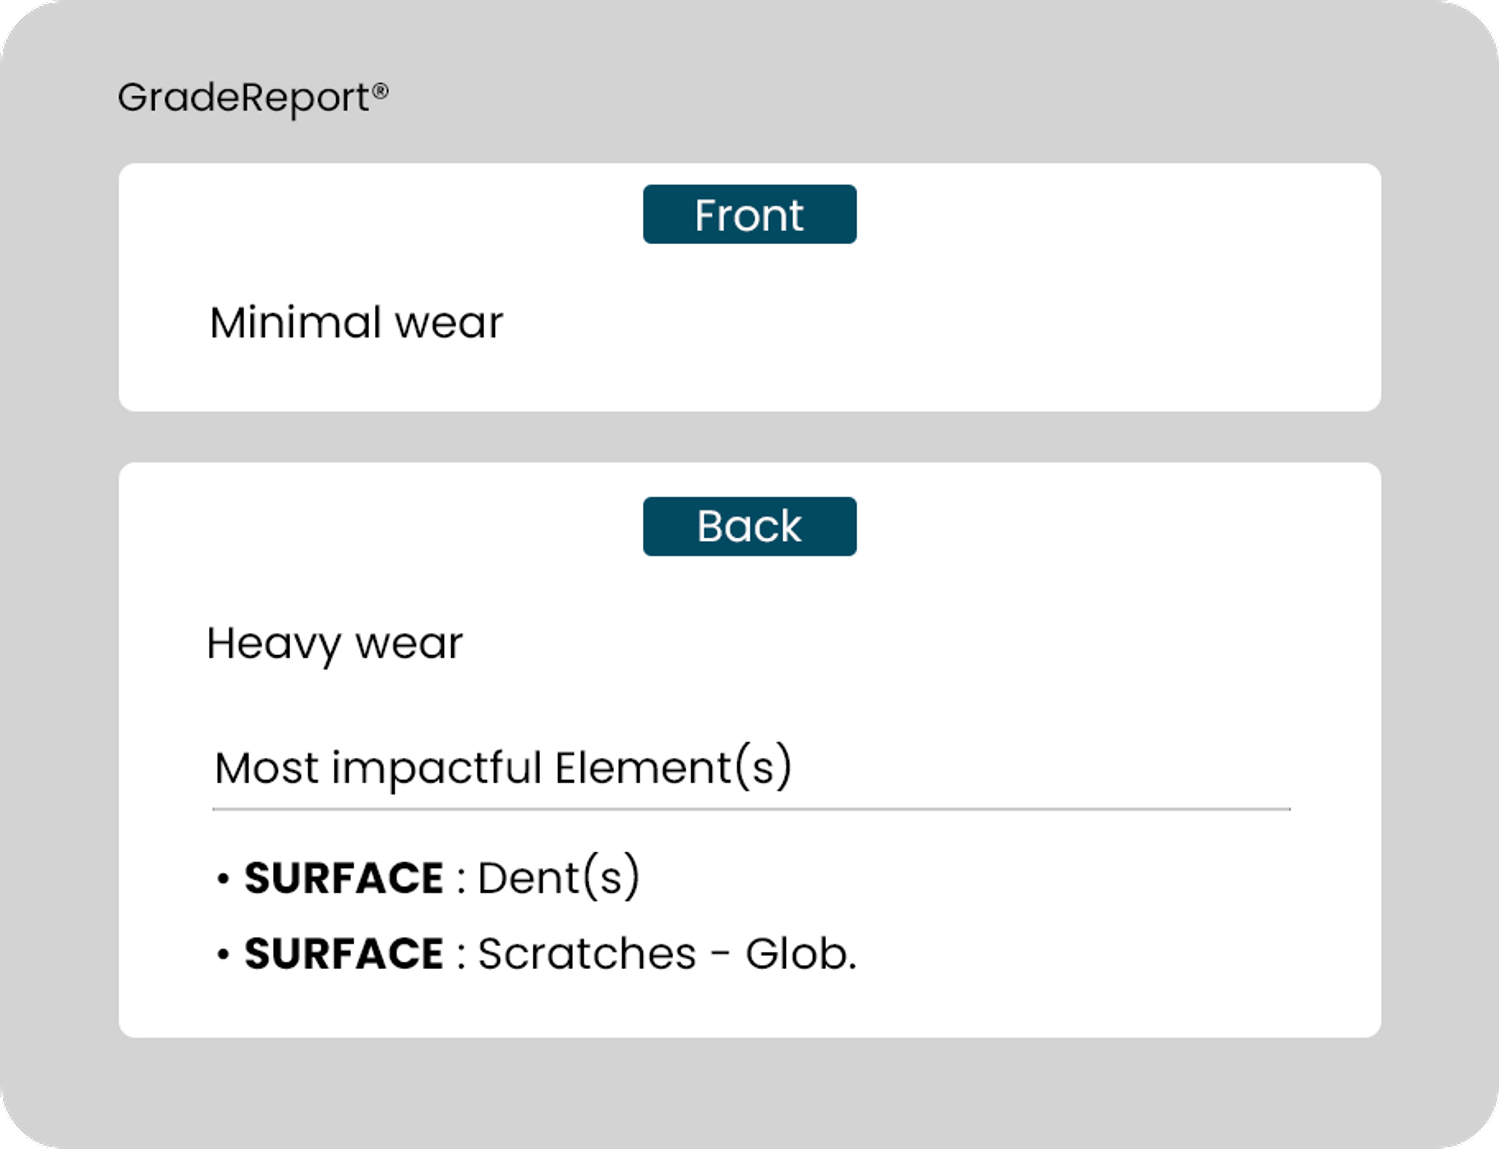
Task: Click the word "Most" in the heading
Action: pos(267,768)
